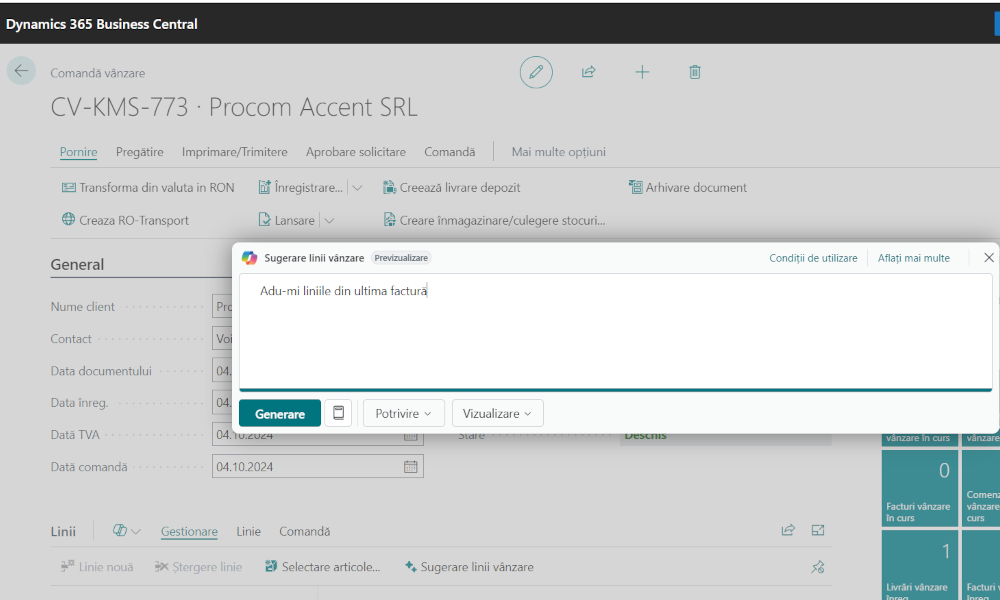Expand the Vizualizare dropdown
This screenshot has height=600, width=1000.
pos(497,413)
